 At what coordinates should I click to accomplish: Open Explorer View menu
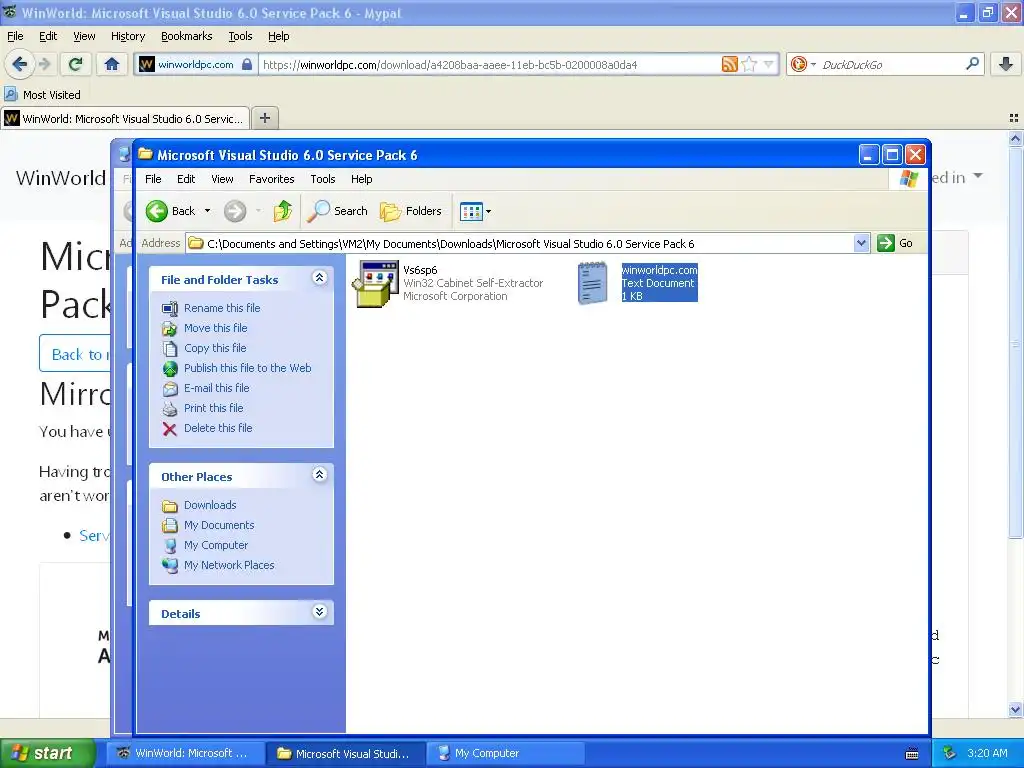point(222,179)
